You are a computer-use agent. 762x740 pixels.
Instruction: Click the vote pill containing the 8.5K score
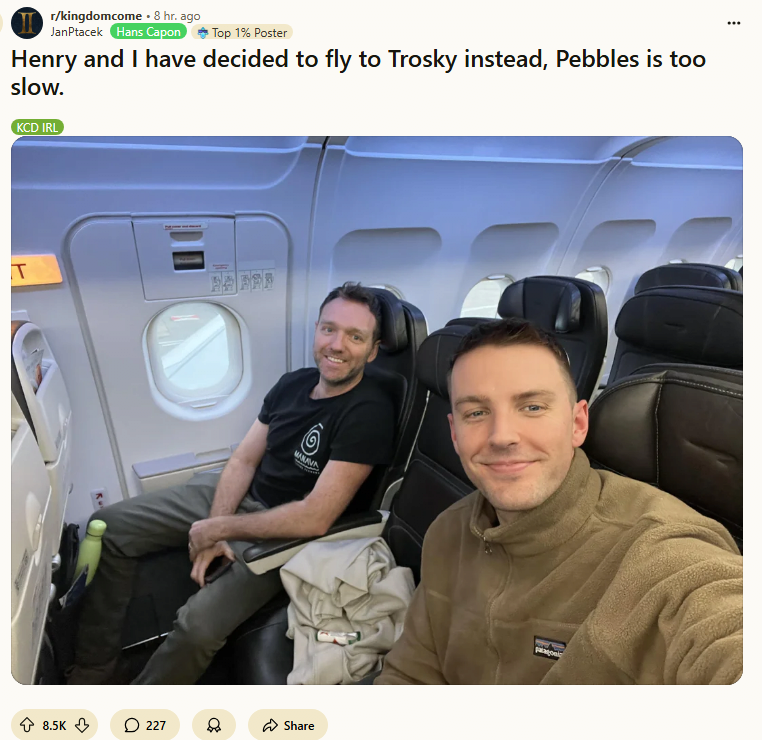[54, 725]
